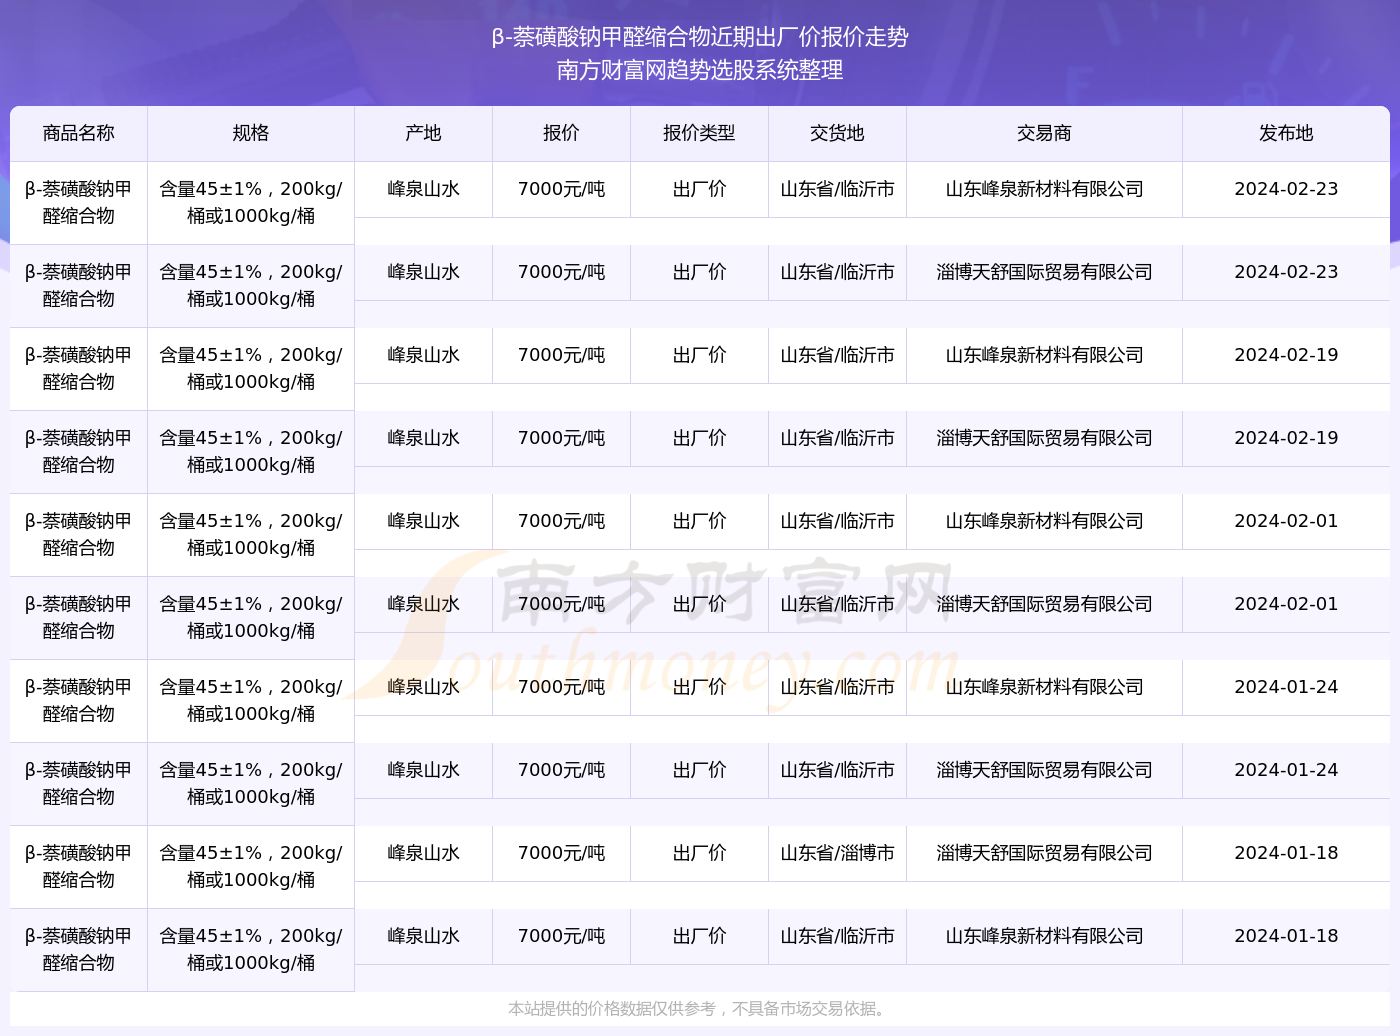The image size is (1400, 1036).
Task: Select date 2024-02-01 in the 淄博天舒国际贸易 row
Action: (1286, 604)
